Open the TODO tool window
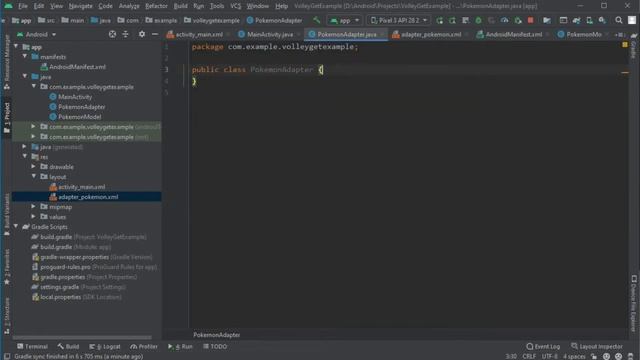Image resolution: width=640 pixels, height=360 pixels. click(215, 347)
